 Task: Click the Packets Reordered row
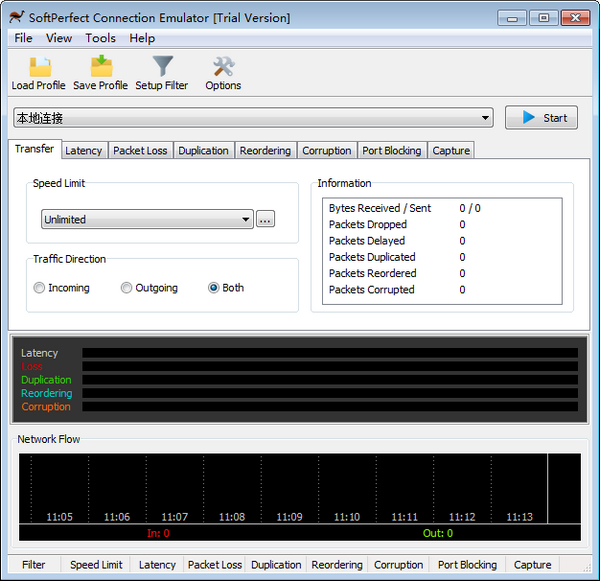[442, 273]
